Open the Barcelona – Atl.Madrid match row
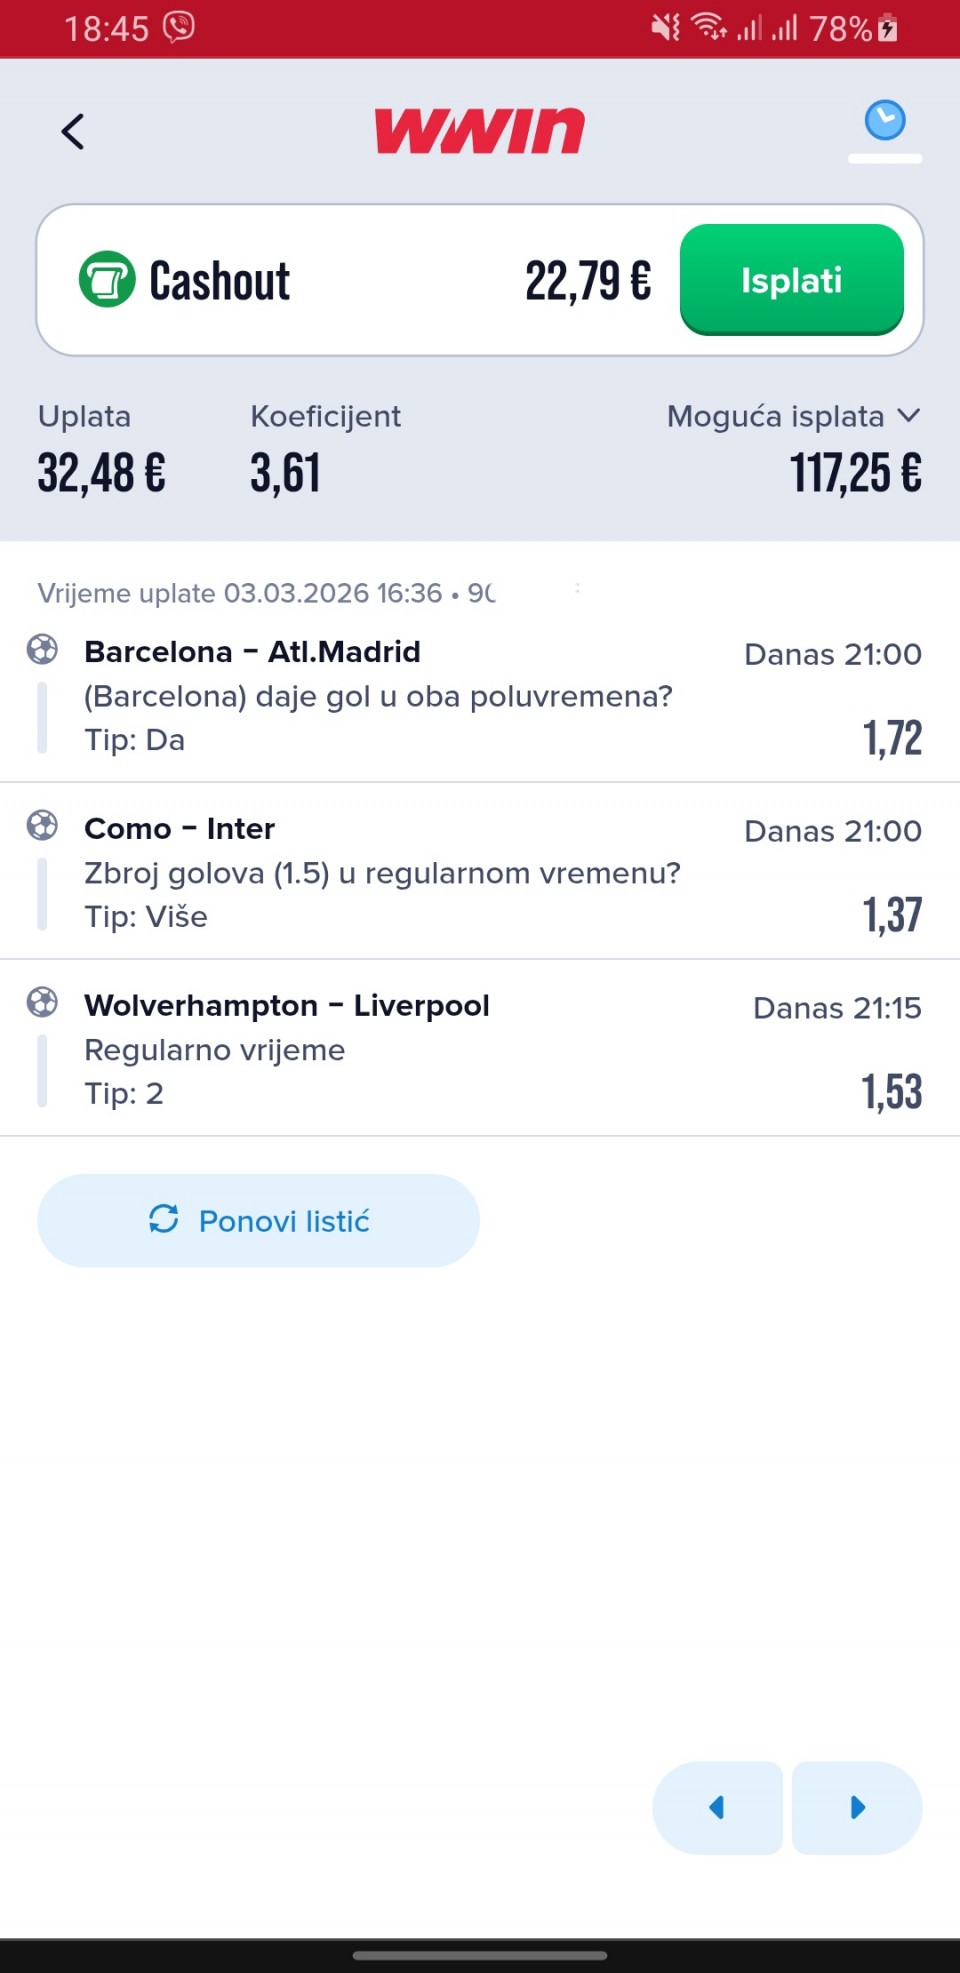960x1973 pixels. [x=400, y=696]
